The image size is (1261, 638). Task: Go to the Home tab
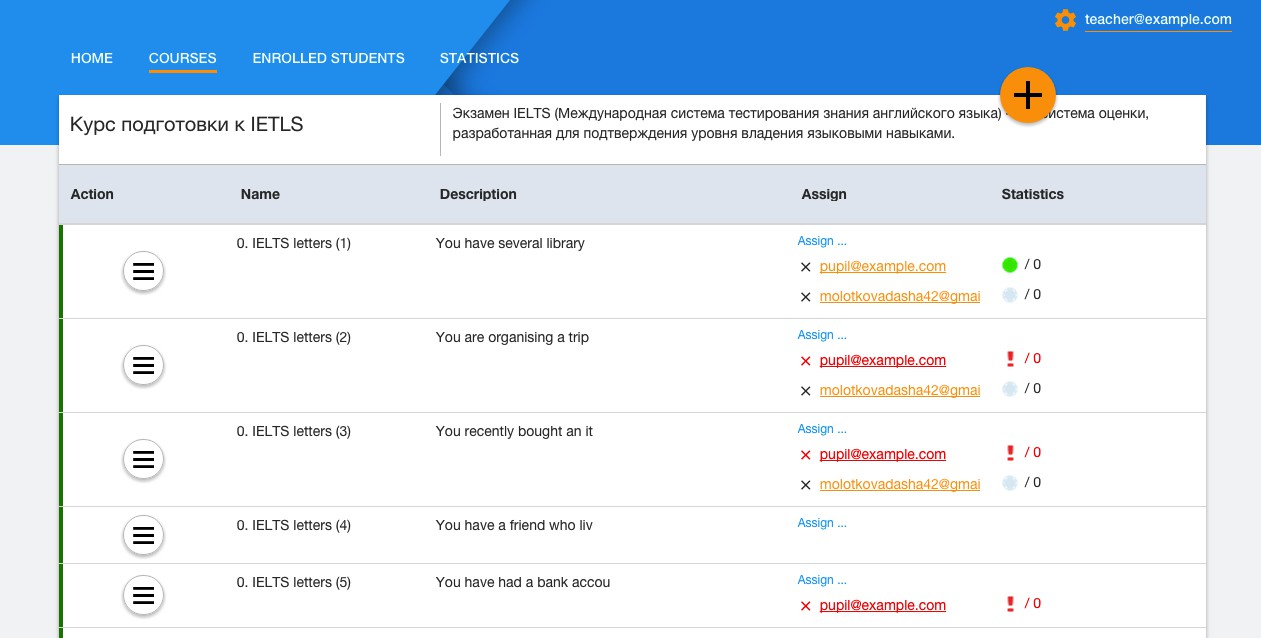(x=92, y=58)
